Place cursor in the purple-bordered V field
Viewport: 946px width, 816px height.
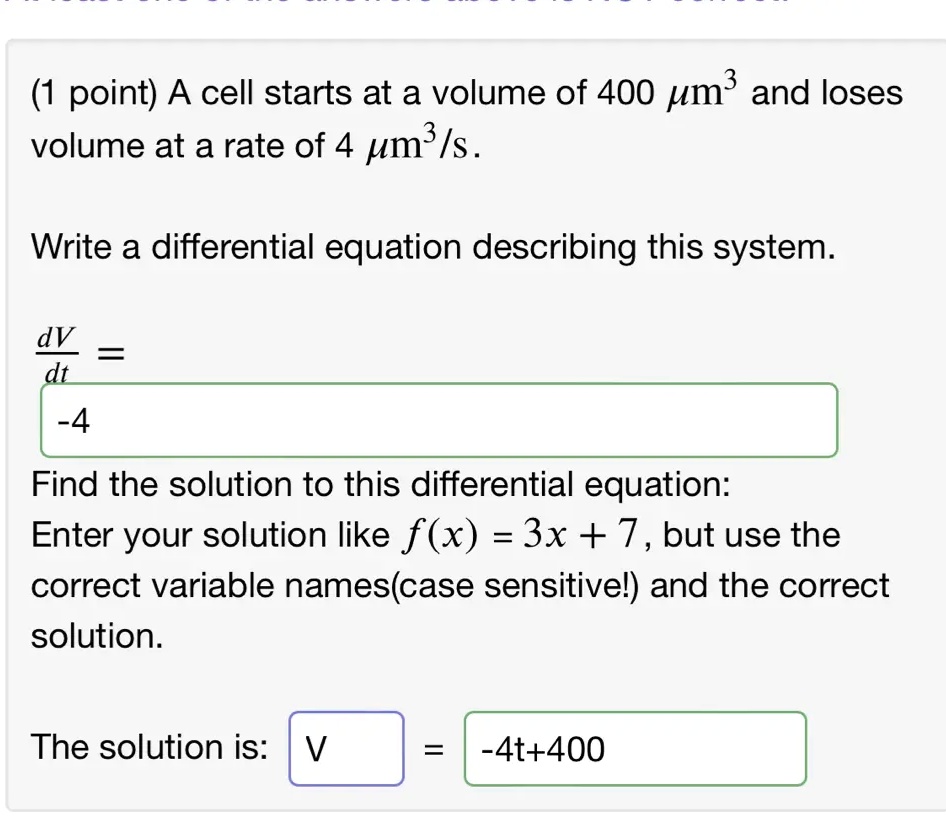click(x=345, y=749)
